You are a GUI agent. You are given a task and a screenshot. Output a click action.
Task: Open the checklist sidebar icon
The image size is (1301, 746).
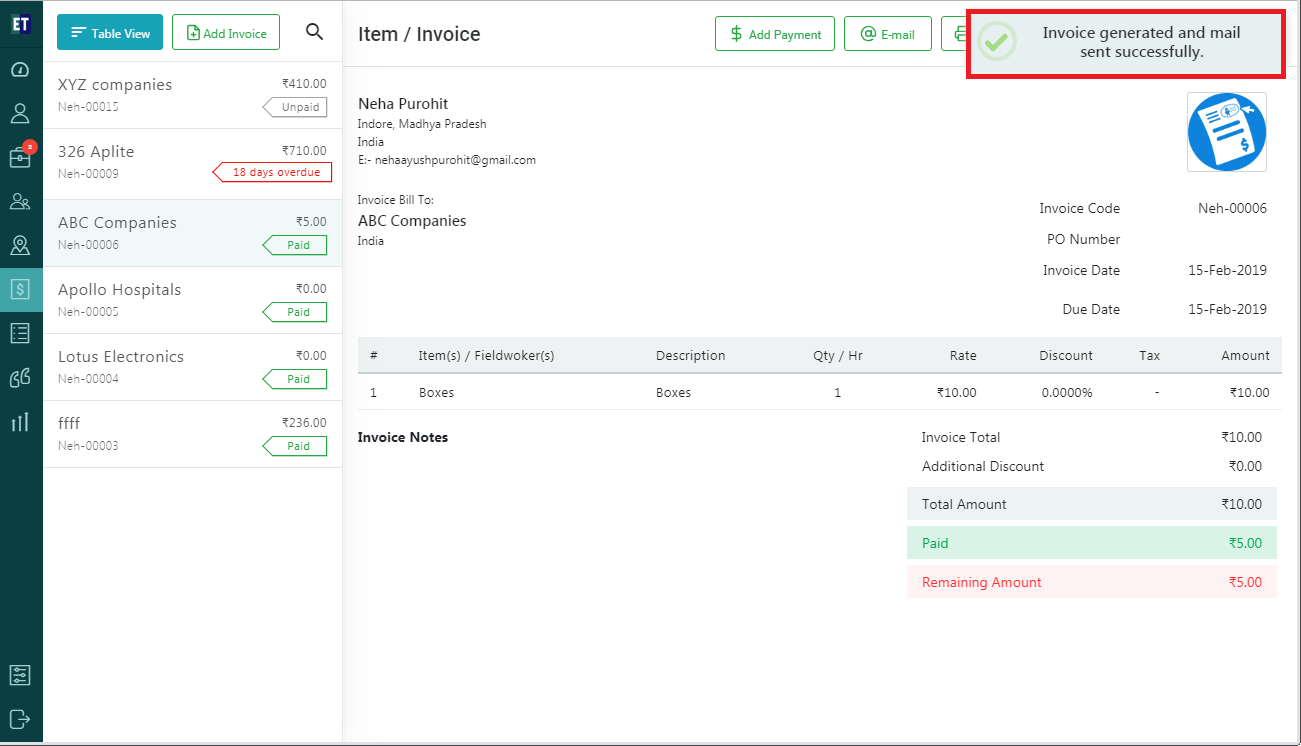20,333
